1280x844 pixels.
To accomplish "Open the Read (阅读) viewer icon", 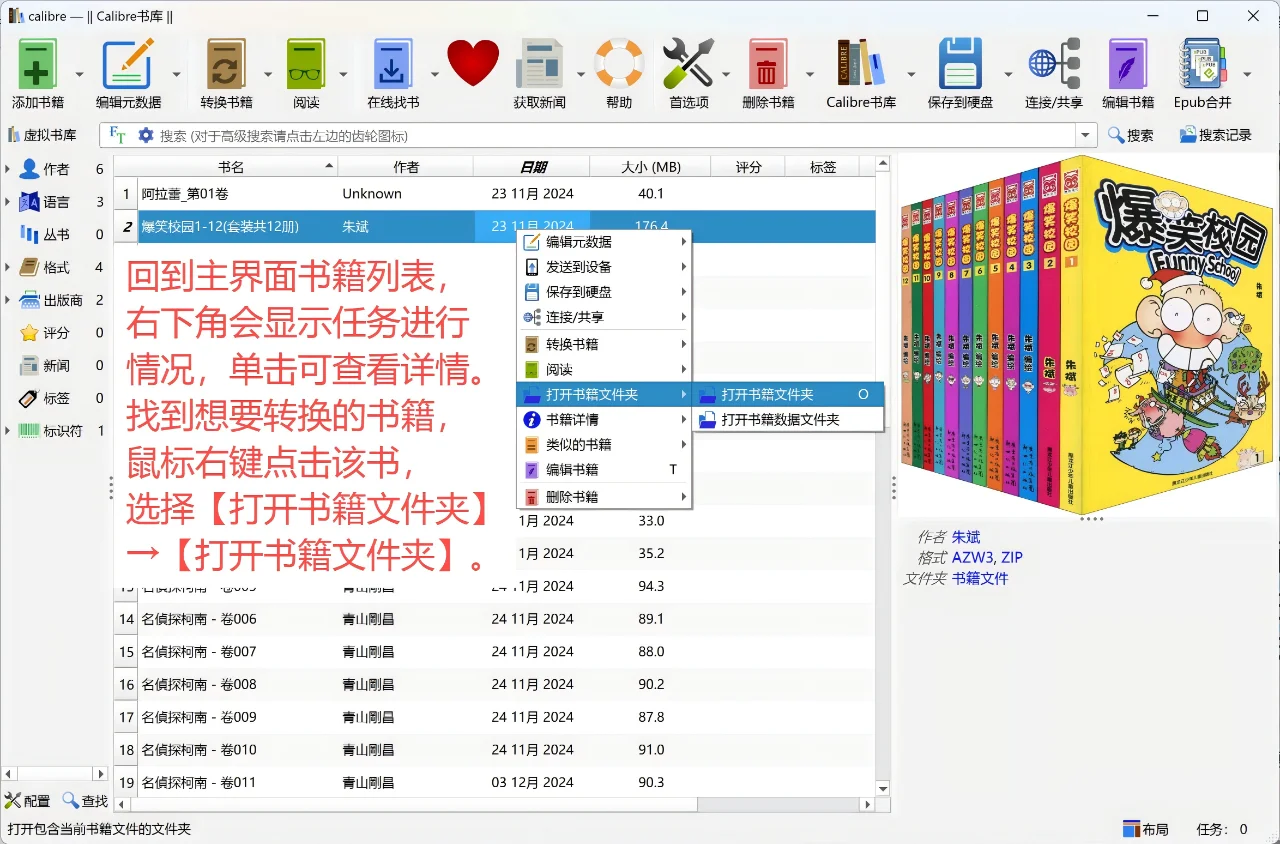I will click(x=306, y=65).
